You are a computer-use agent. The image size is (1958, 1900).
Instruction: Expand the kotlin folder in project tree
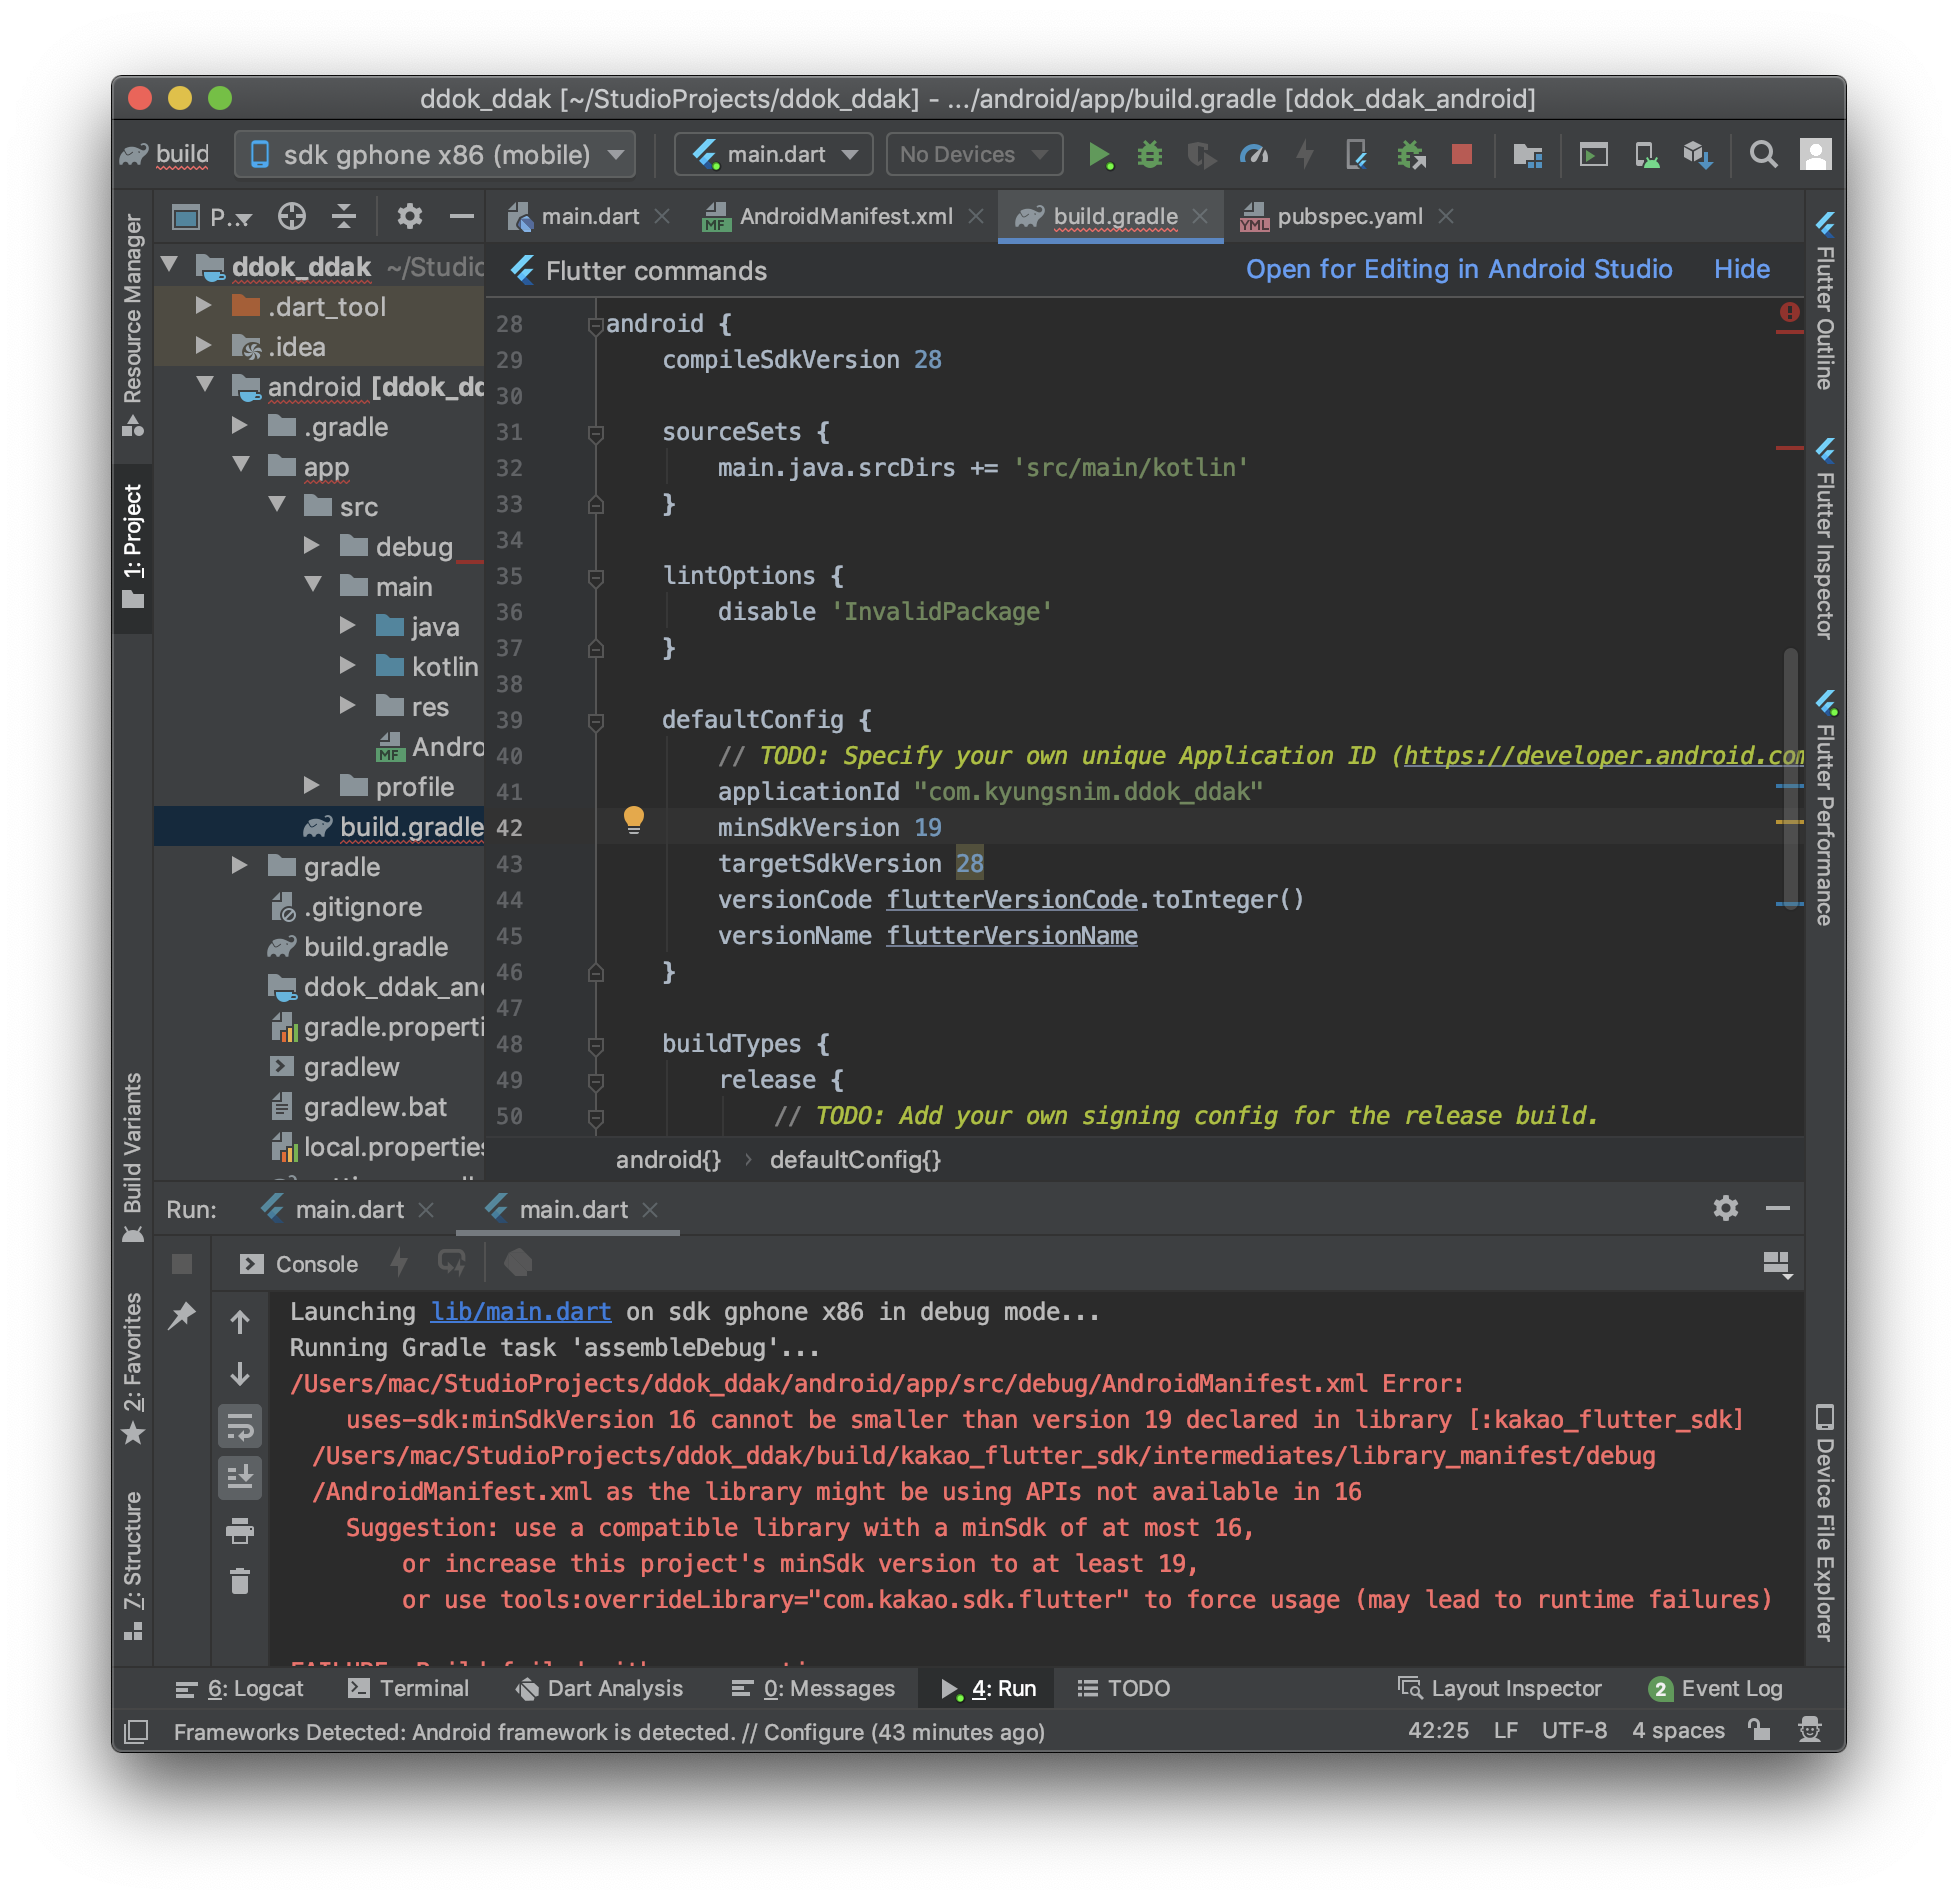point(347,666)
